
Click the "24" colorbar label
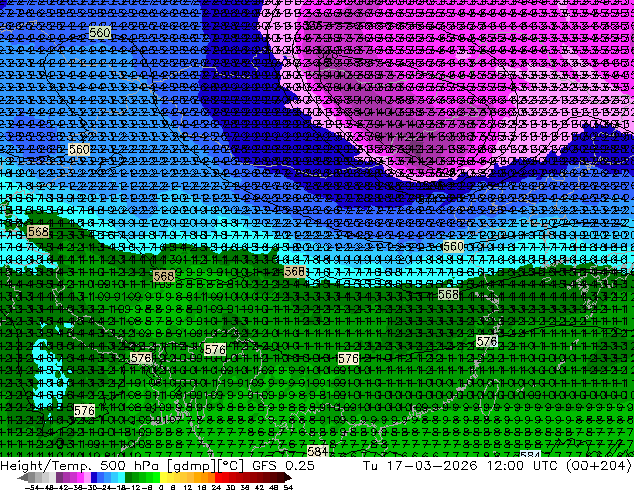click(x=216, y=487)
